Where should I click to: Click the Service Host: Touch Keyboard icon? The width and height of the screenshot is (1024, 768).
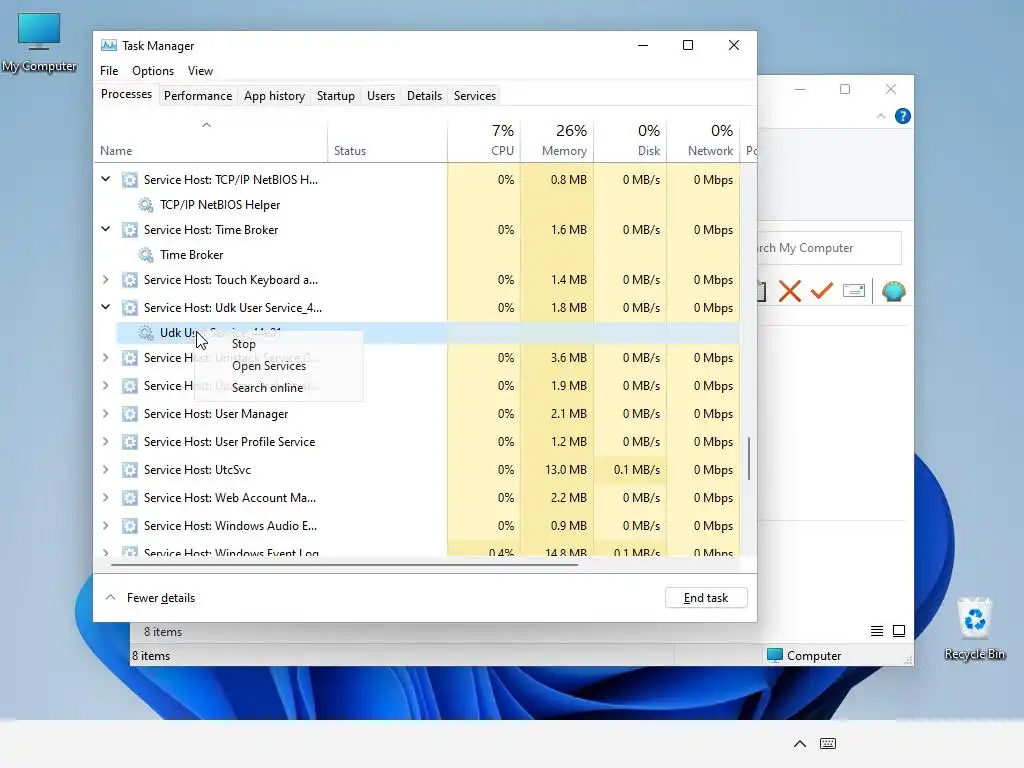click(130, 280)
